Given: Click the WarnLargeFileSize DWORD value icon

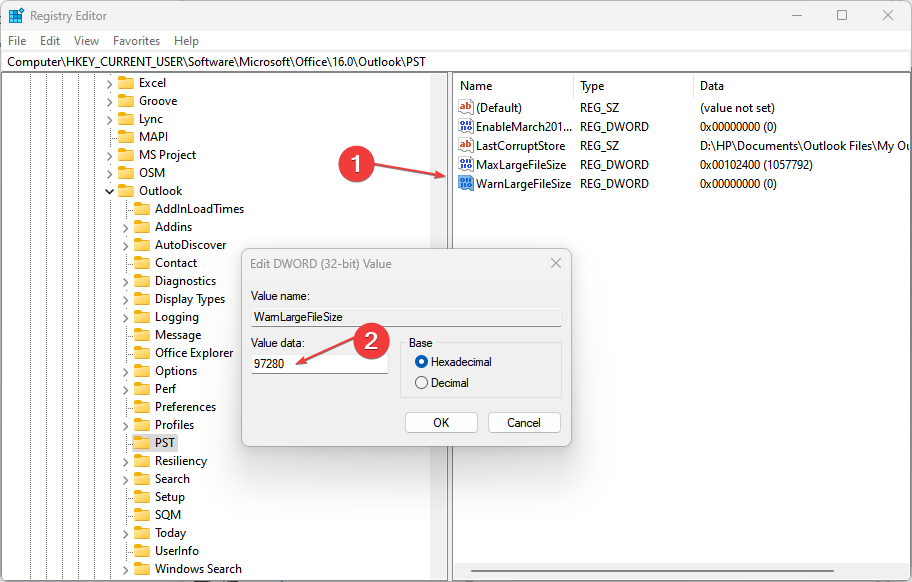Looking at the screenshot, I should click(x=466, y=184).
